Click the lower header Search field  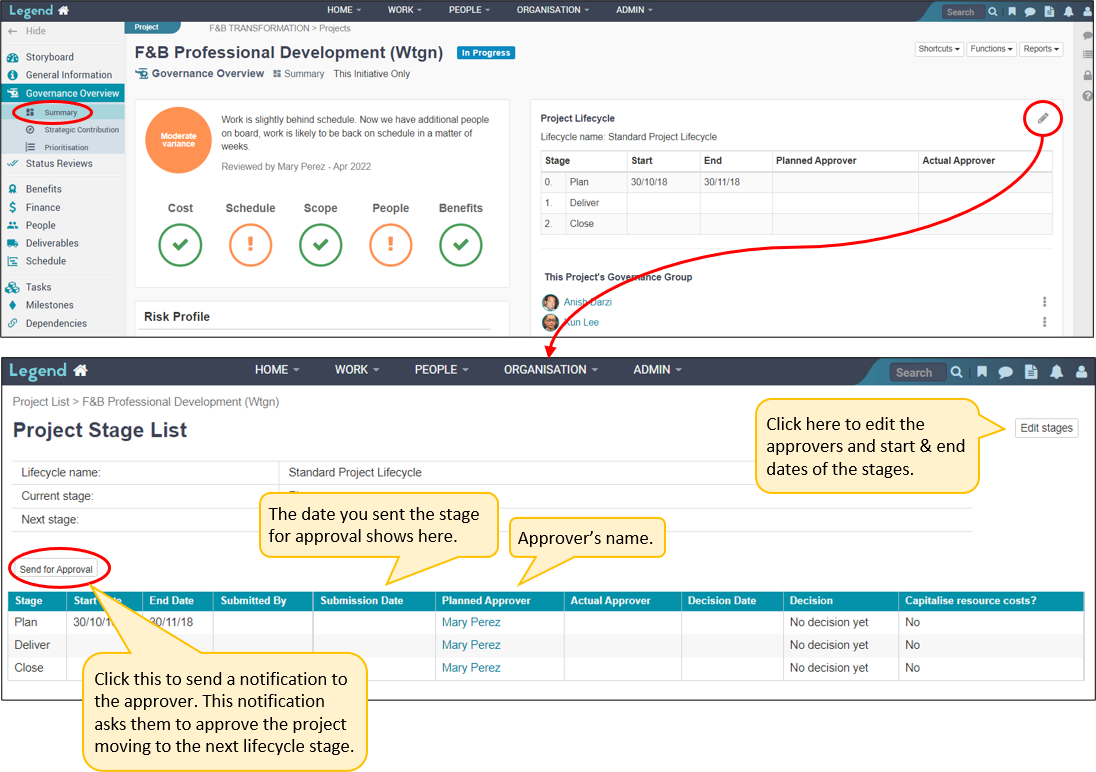(916, 373)
